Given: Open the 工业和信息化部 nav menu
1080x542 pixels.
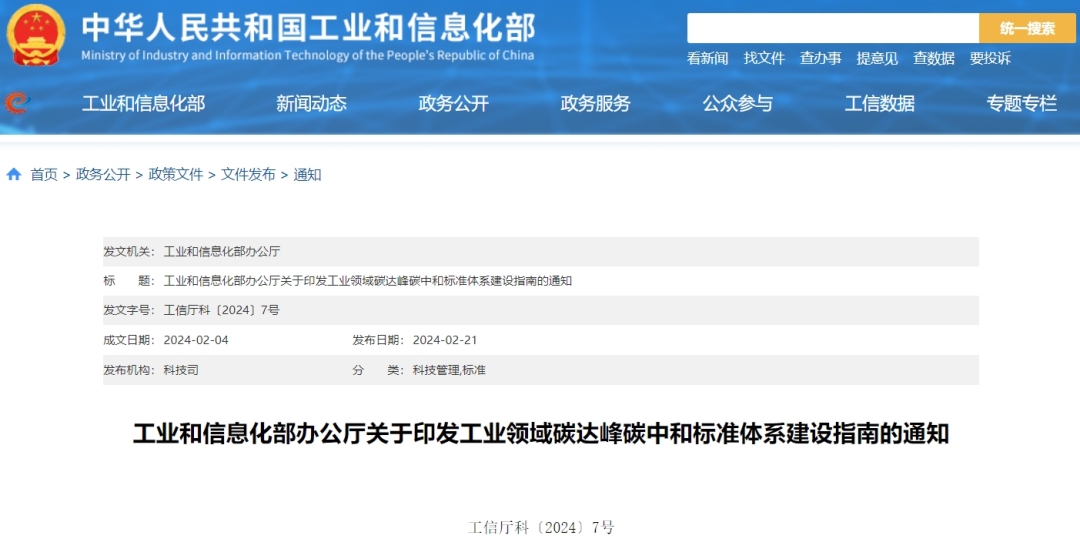Looking at the screenshot, I should click(143, 103).
